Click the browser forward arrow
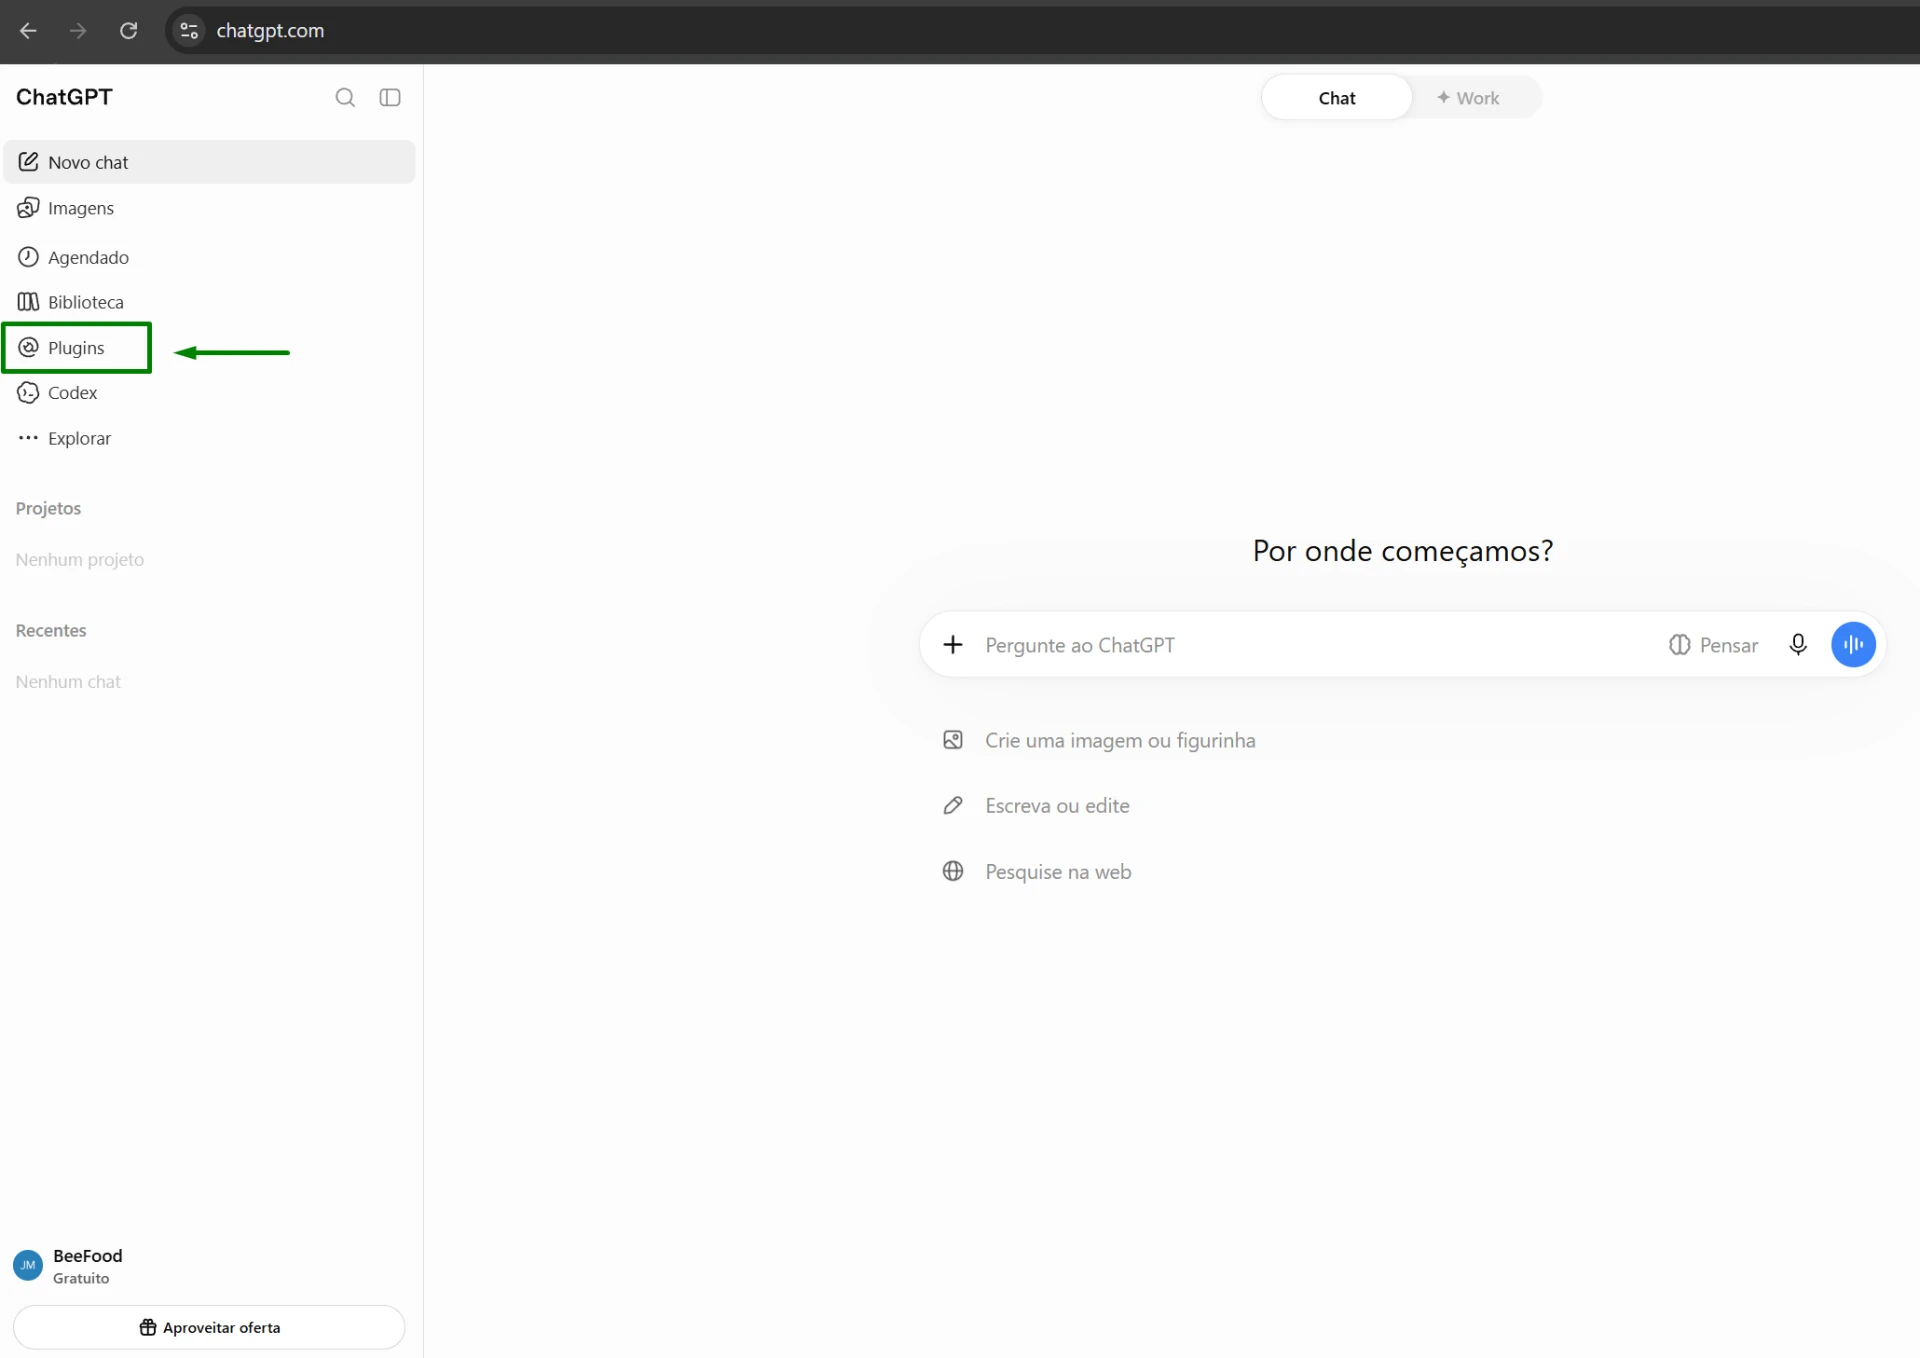The height and width of the screenshot is (1358, 1920). pyautogui.click(x=78, y=31)
